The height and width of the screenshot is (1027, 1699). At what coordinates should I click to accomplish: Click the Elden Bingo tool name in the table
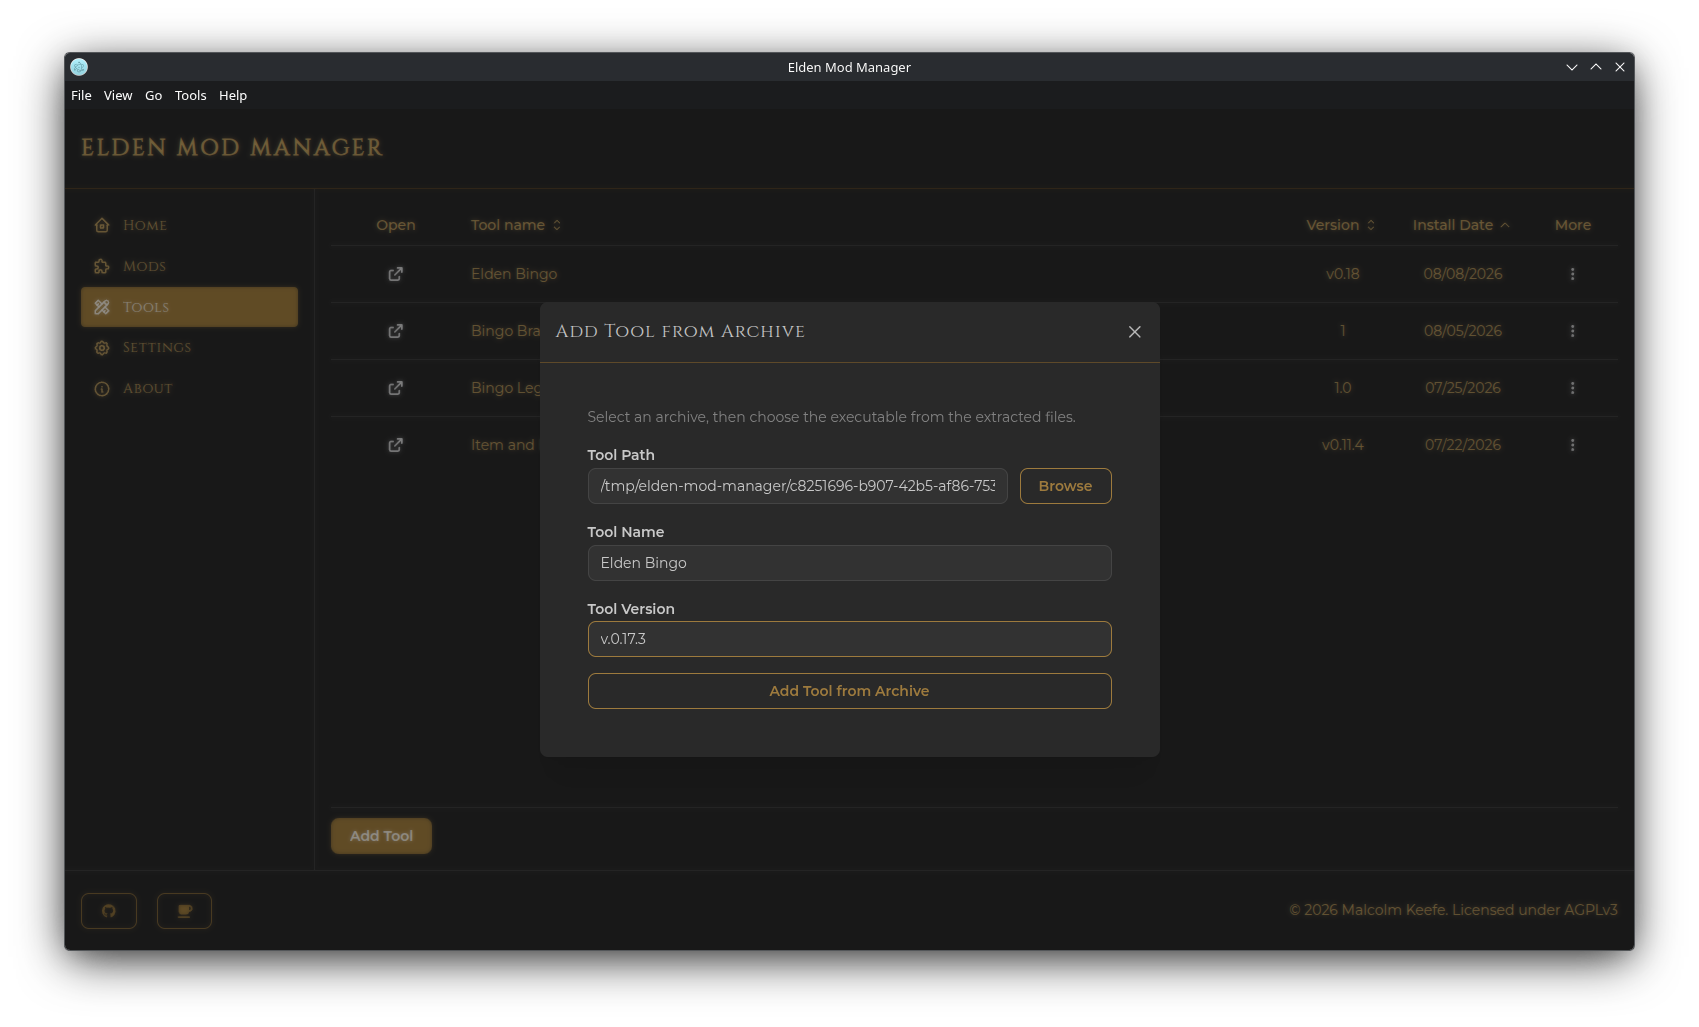[514, 274]
